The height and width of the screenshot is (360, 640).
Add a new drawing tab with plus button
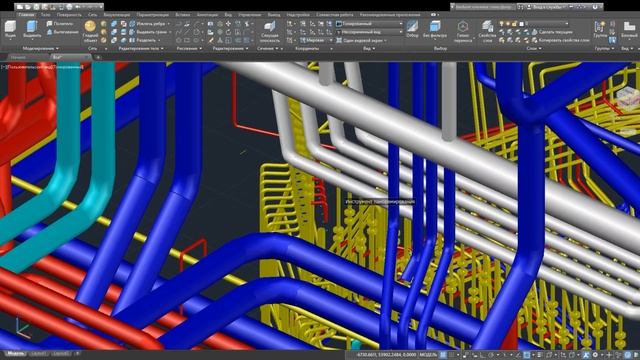98,57
